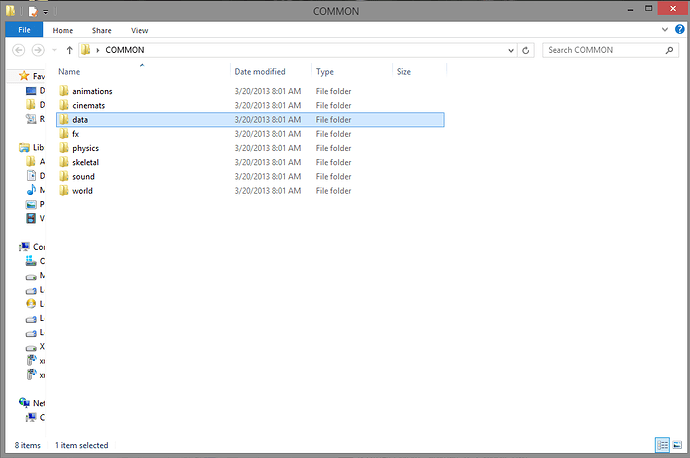Image resolution: width=690 pixels, height=458 pixels.
Task: Switch to the View ribbon tab
Action: click(x=139, y=31)
